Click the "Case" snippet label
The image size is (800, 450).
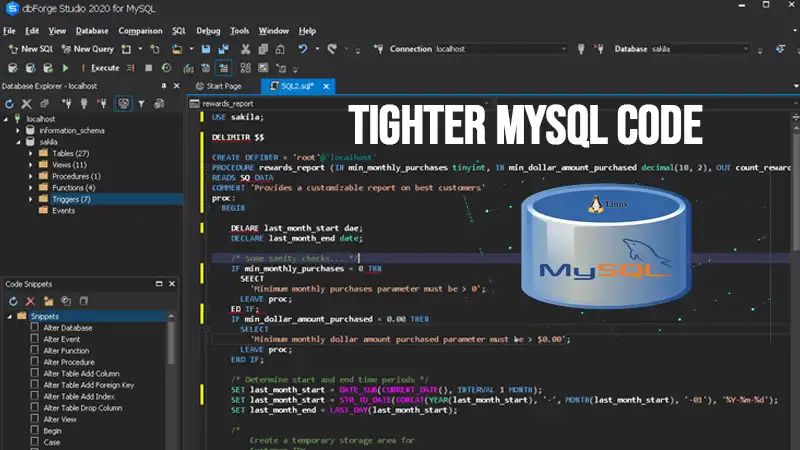tap(52, 442)
